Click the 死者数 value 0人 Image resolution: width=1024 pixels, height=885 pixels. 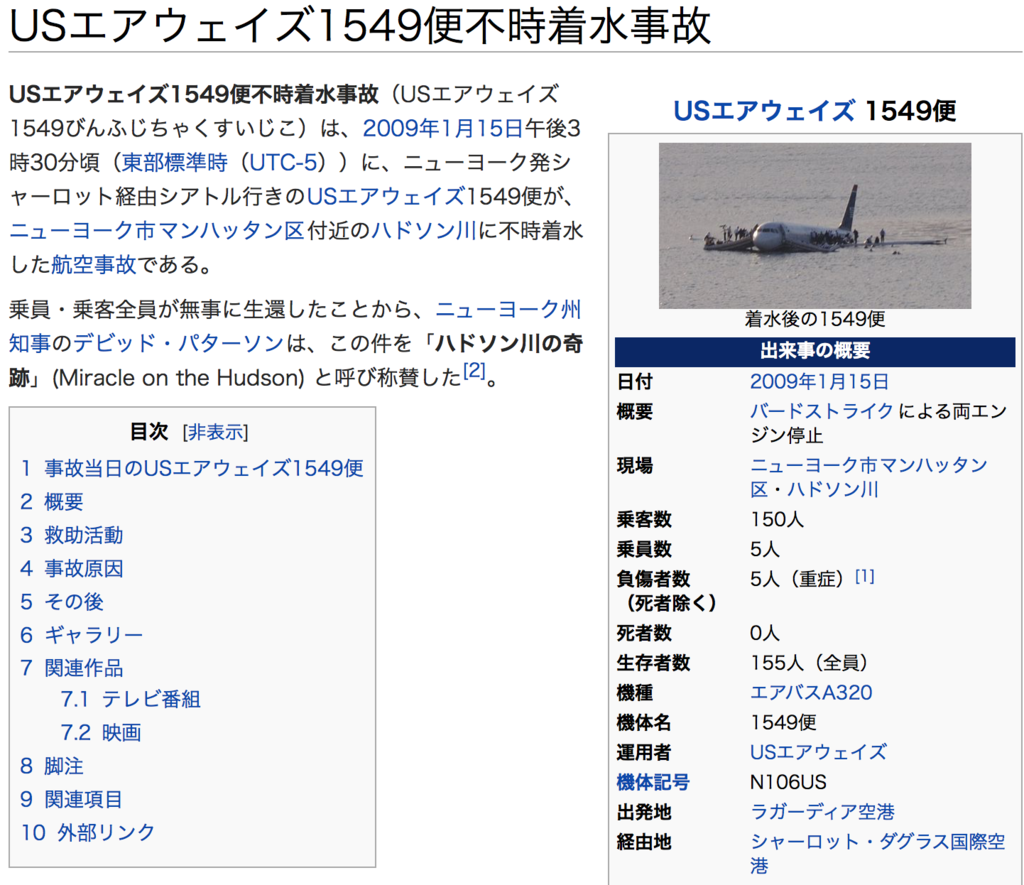[765, 633]
